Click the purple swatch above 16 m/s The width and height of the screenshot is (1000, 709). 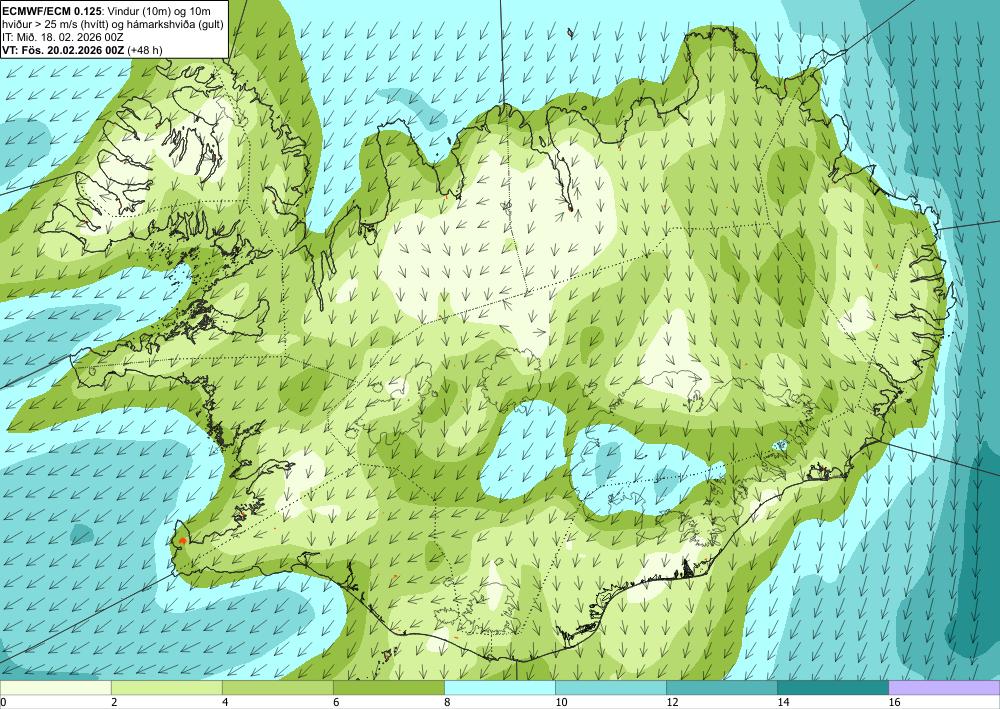945,687
